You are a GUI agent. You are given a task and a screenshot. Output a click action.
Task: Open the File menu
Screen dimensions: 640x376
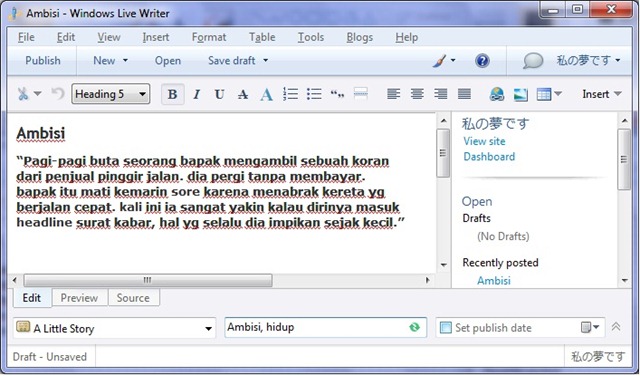coord(26,37)
